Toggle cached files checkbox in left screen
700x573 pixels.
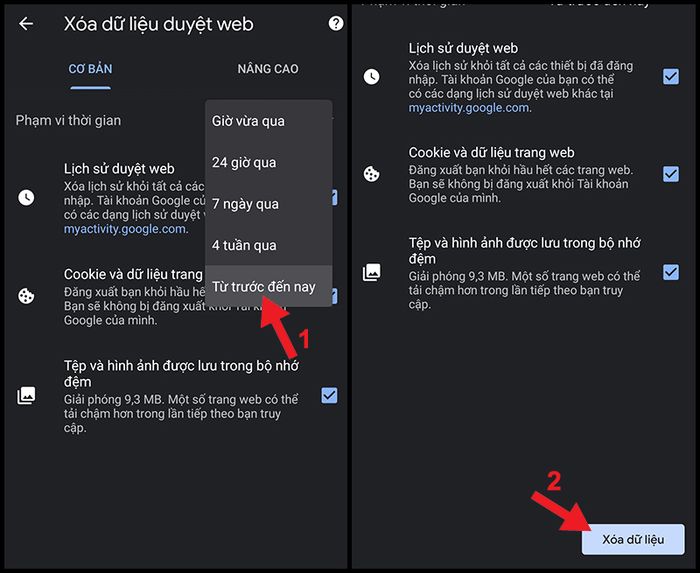pos(329,395)
